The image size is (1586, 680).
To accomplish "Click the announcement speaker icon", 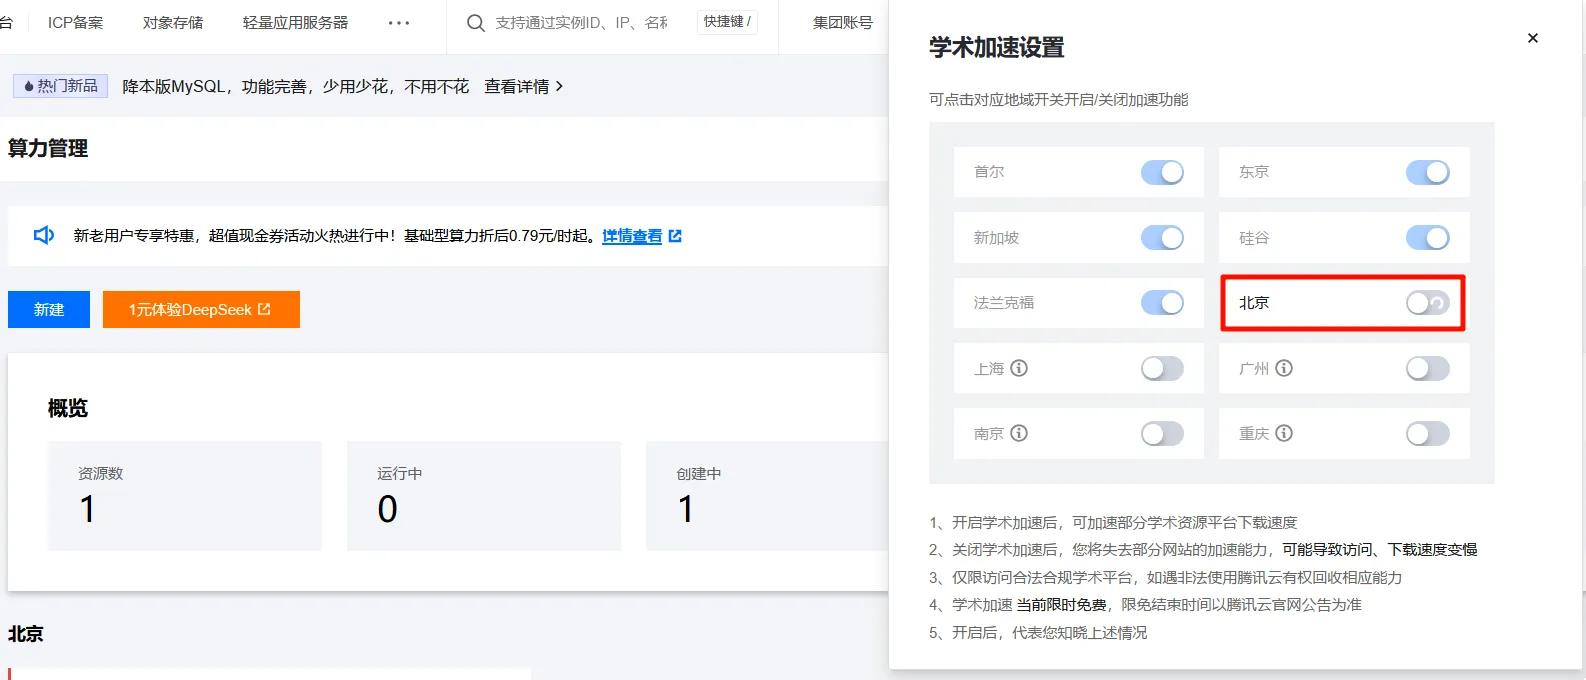I will (x=44, y=235).
